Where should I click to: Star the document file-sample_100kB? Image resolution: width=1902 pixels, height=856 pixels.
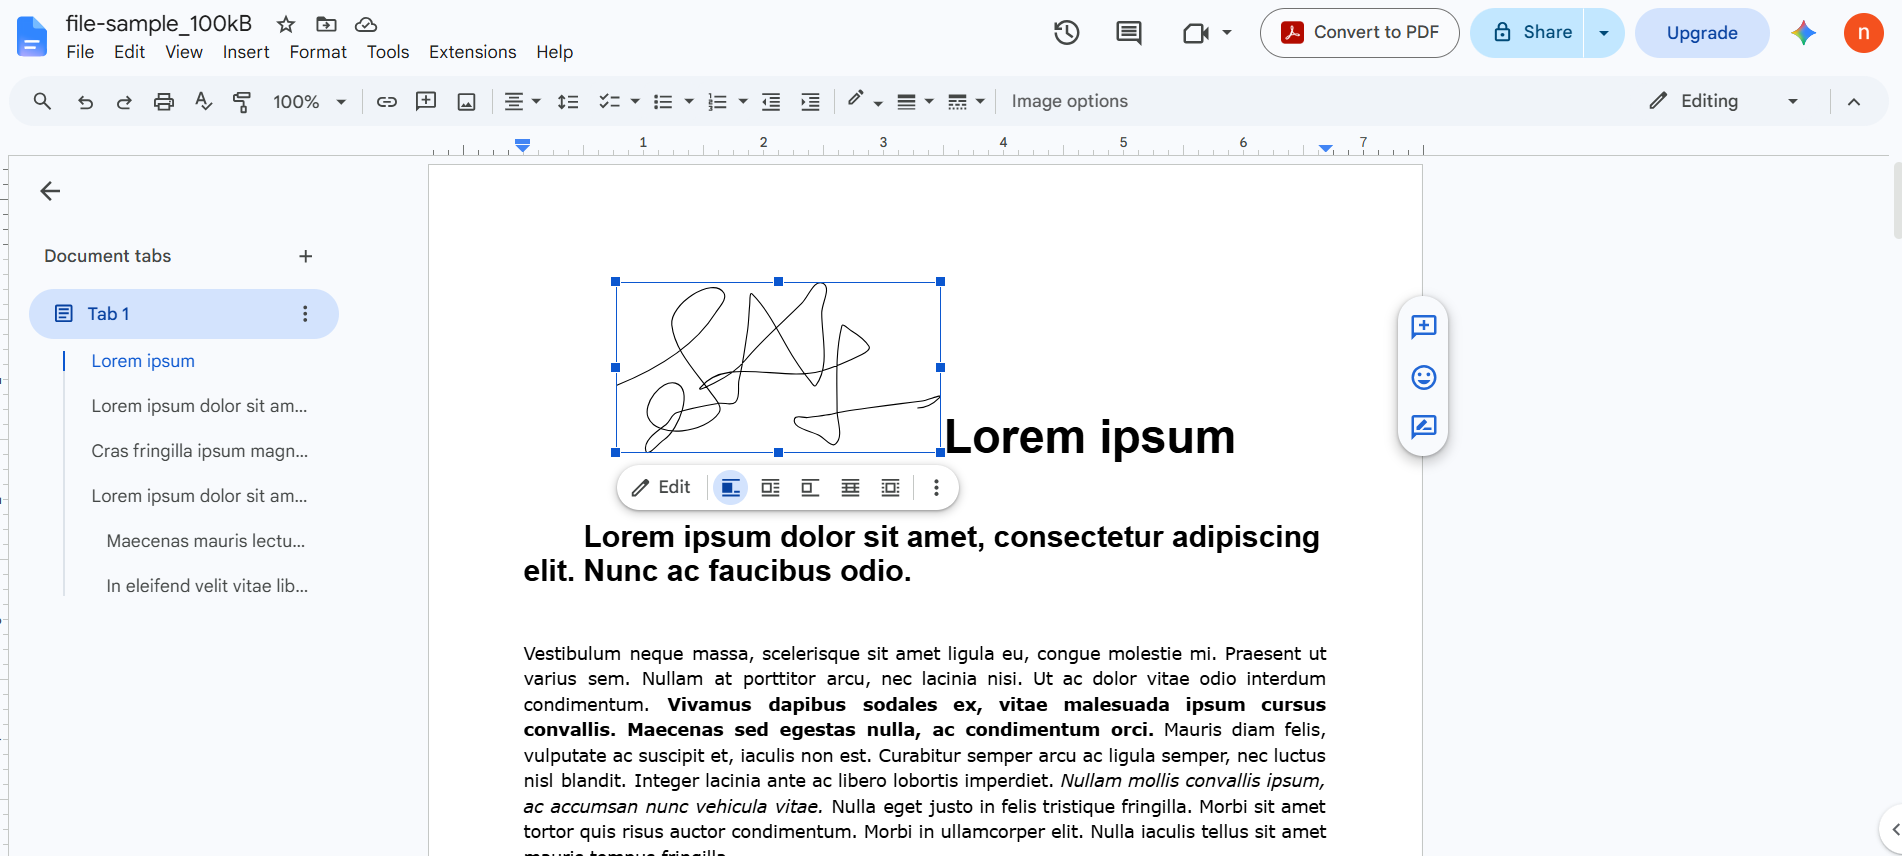[286, 24]
